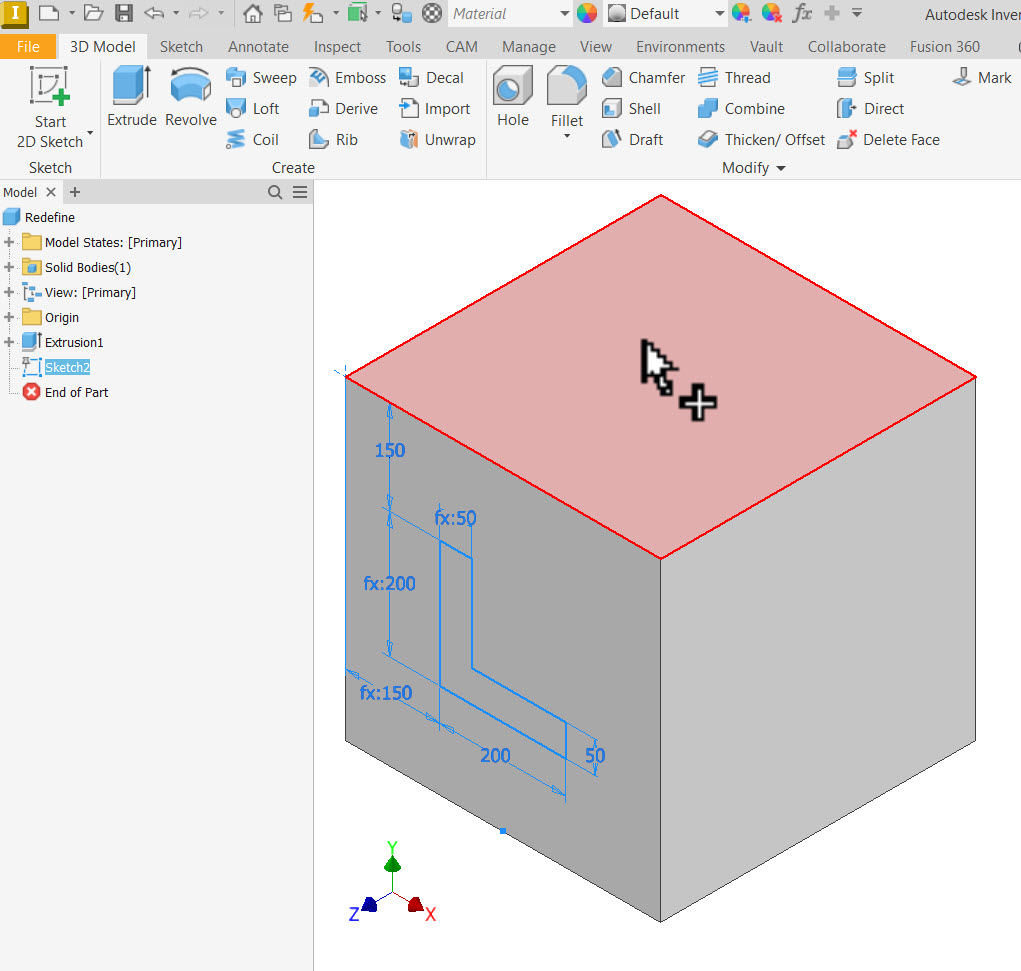Screen dimensions: 1021x971
Task: Select the Revolve tool
Action: tap(190, 97)
